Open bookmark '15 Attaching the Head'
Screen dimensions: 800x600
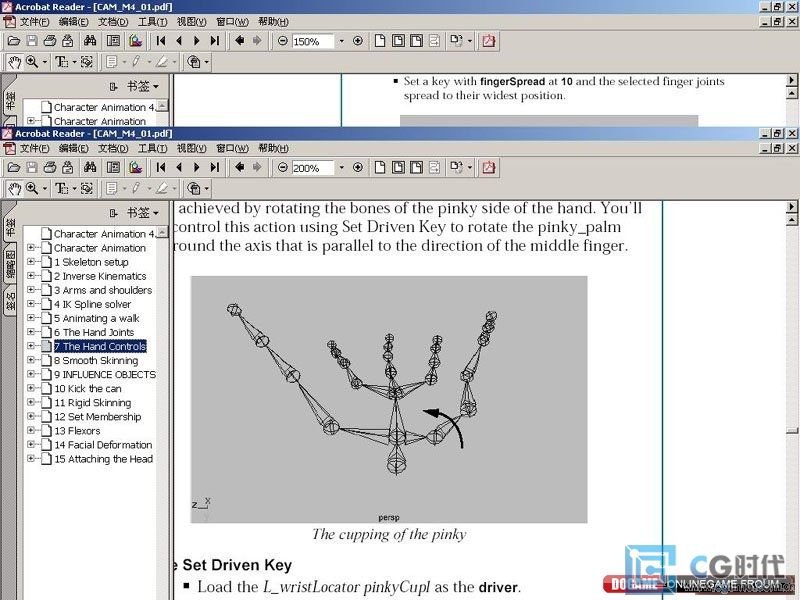[x=104, y=459]
